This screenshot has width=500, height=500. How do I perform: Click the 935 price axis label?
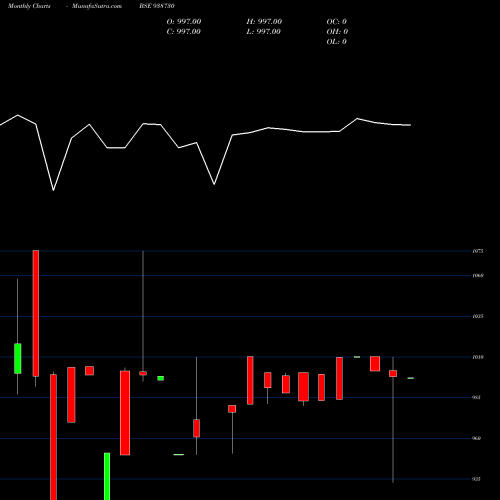477,479
